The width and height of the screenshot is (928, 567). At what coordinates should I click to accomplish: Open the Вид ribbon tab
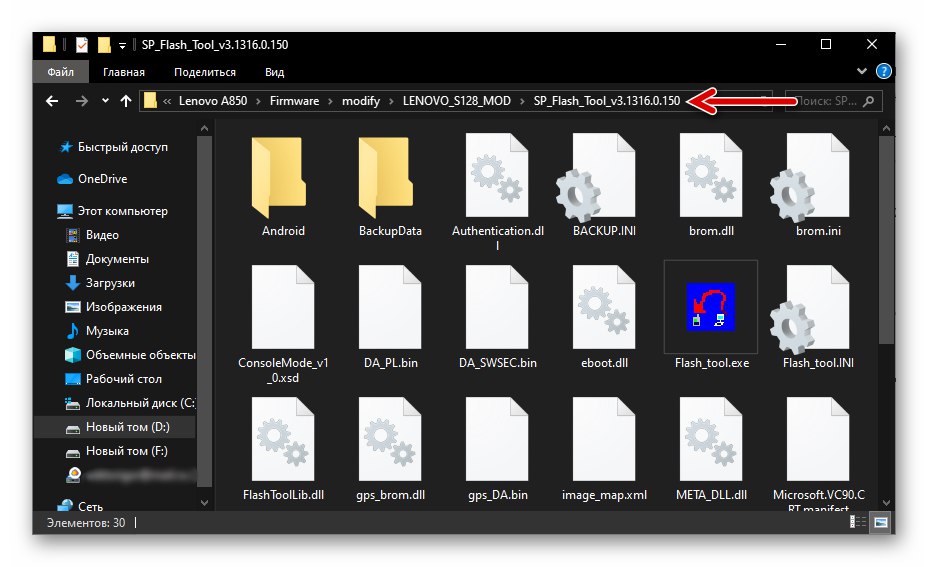(x=274, y=72)
